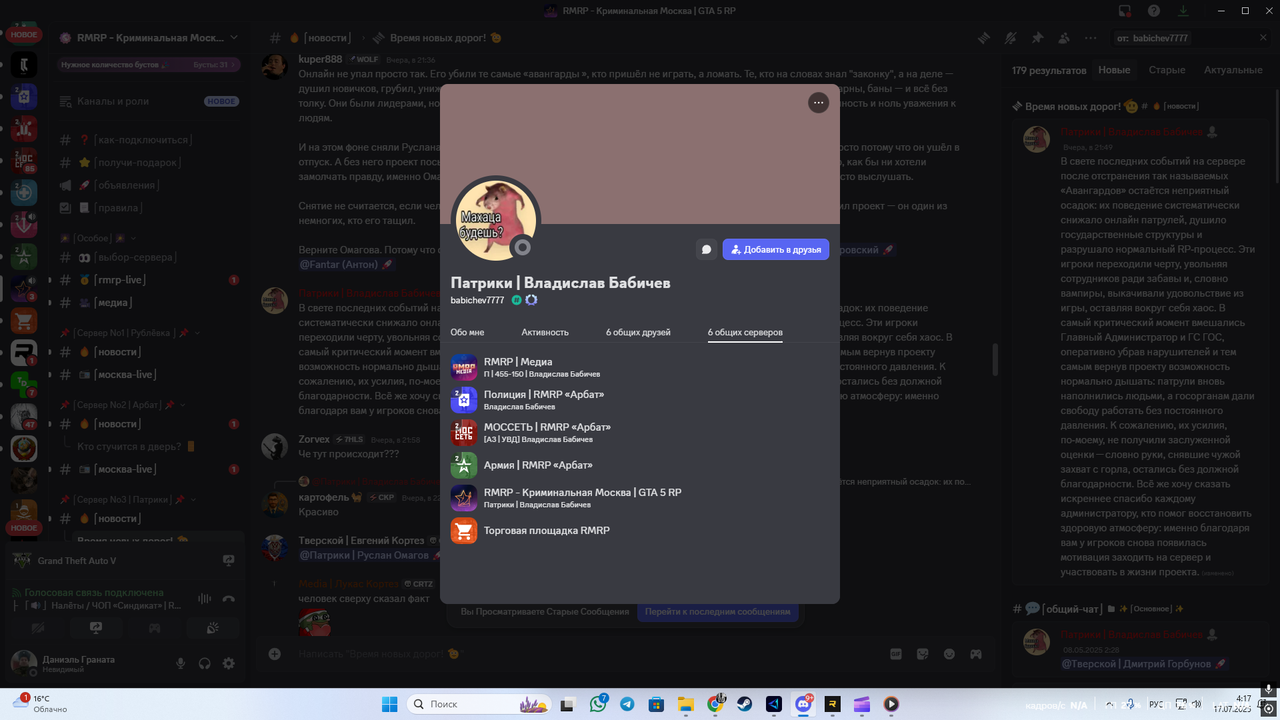Select the Новые search results tab

(1114, 70)
